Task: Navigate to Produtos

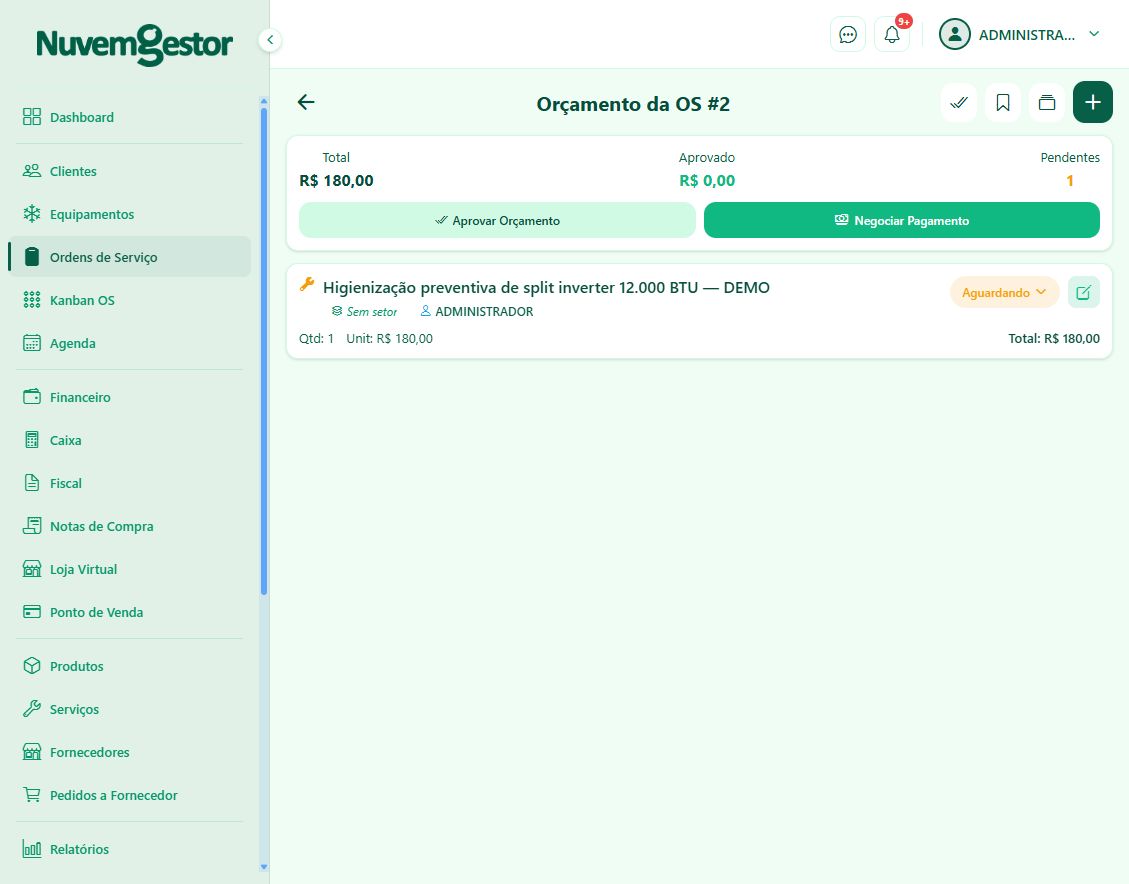Action: 130,667
